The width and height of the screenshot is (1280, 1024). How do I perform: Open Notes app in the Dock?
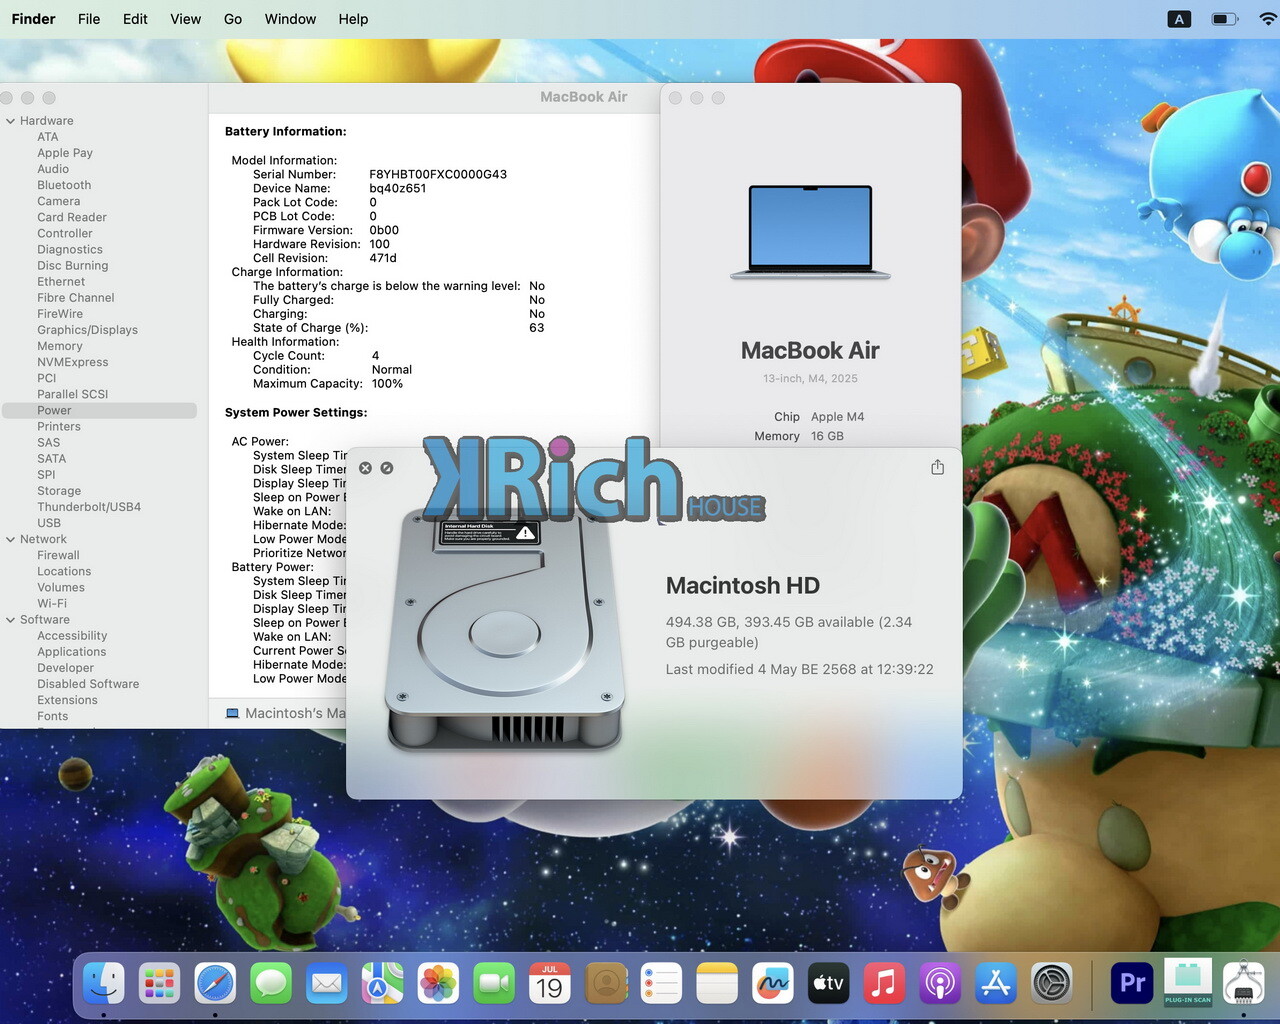click(717, 984)
